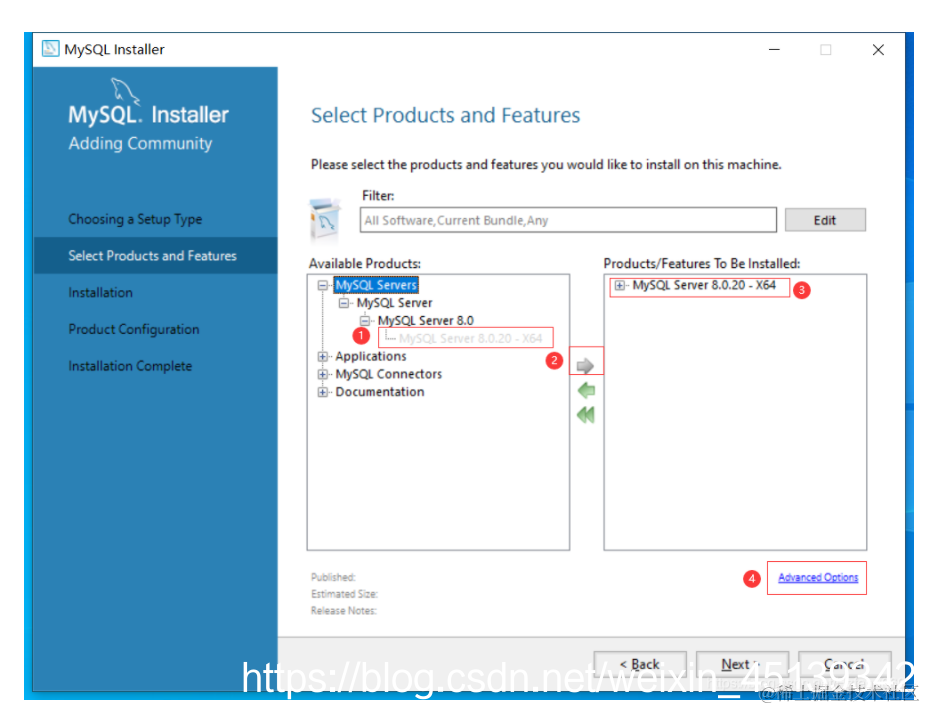Collapse the MySQL Server 8.0 node
The image size is (926, 710).
(x=365, y=321)
